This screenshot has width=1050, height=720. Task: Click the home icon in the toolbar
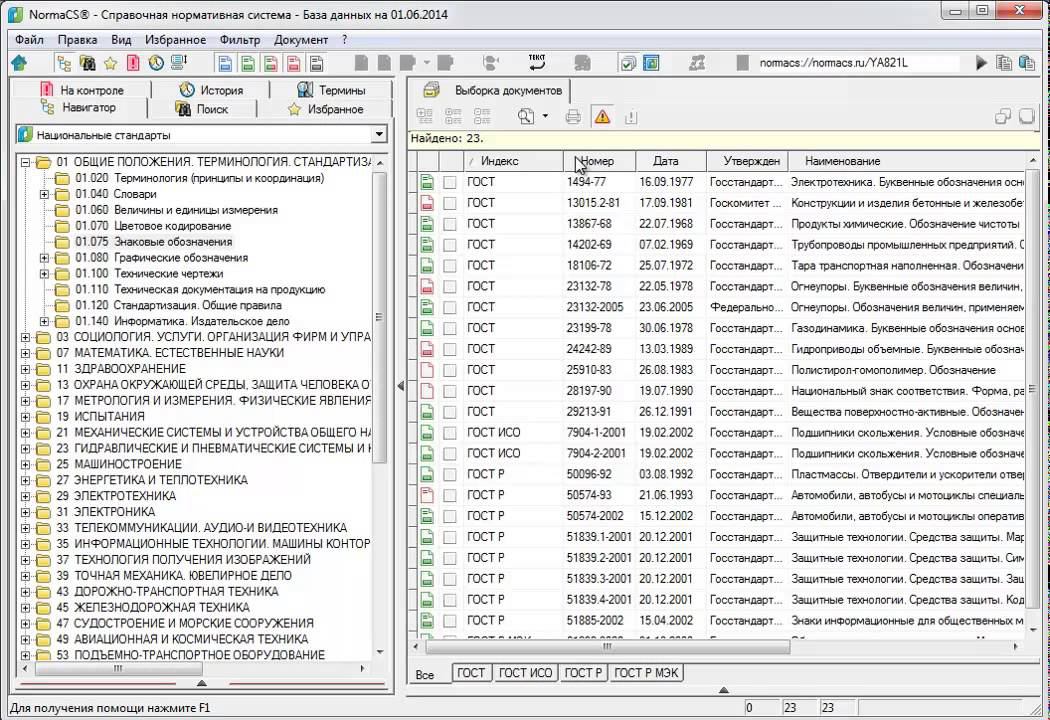19,63
